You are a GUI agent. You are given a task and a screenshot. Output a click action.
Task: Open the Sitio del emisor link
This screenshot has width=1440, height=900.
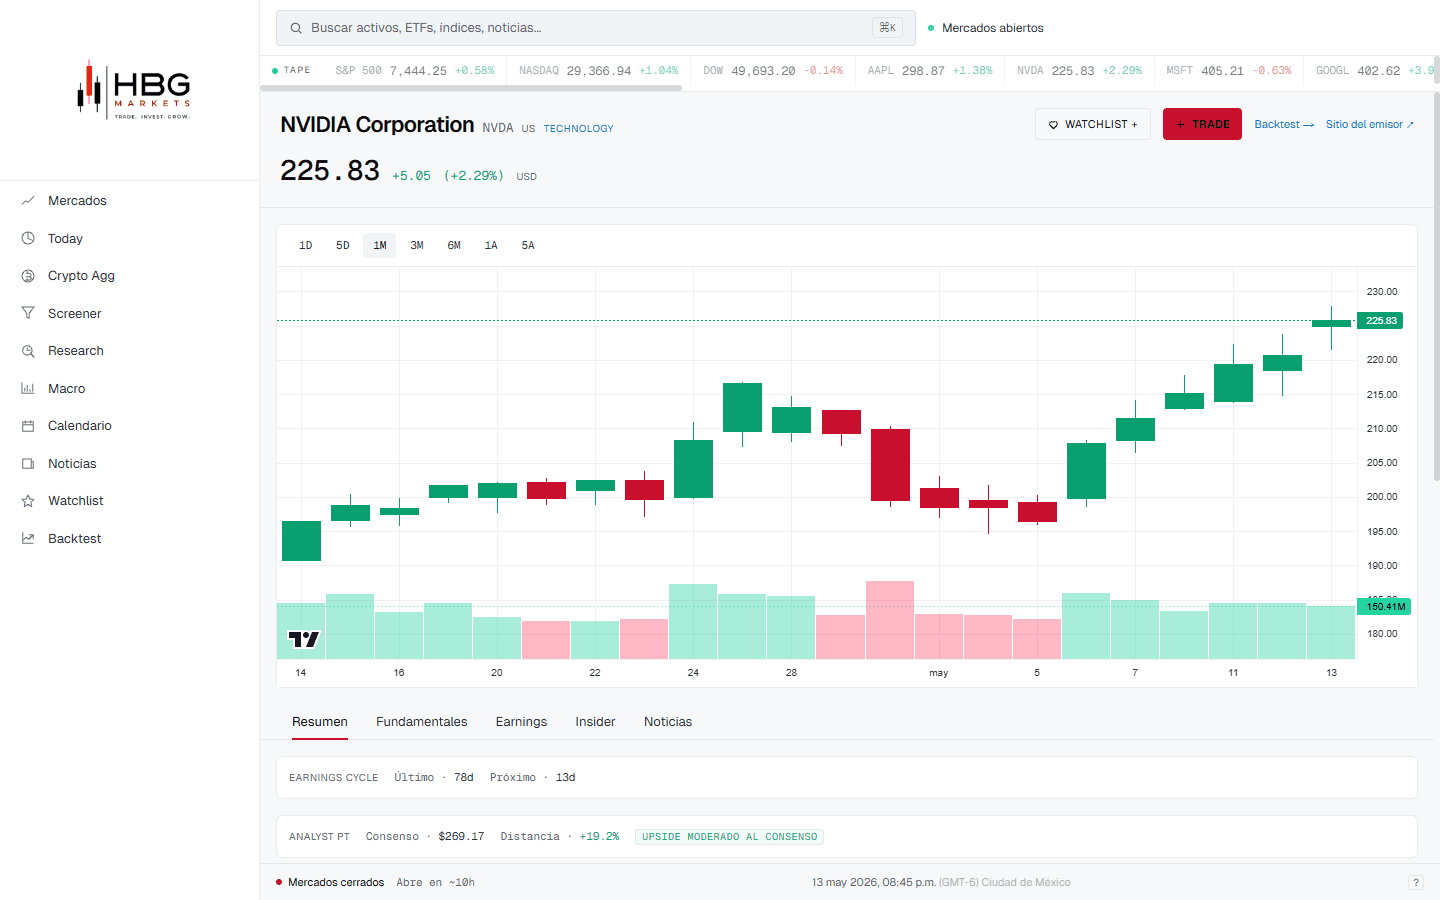(1370, 124)
